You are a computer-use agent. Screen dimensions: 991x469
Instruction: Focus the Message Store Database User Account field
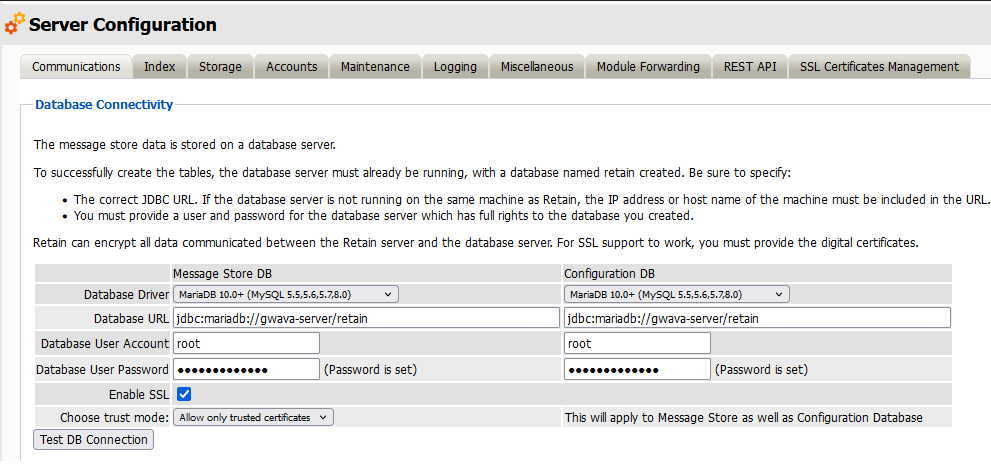click(x=246, y=343)
